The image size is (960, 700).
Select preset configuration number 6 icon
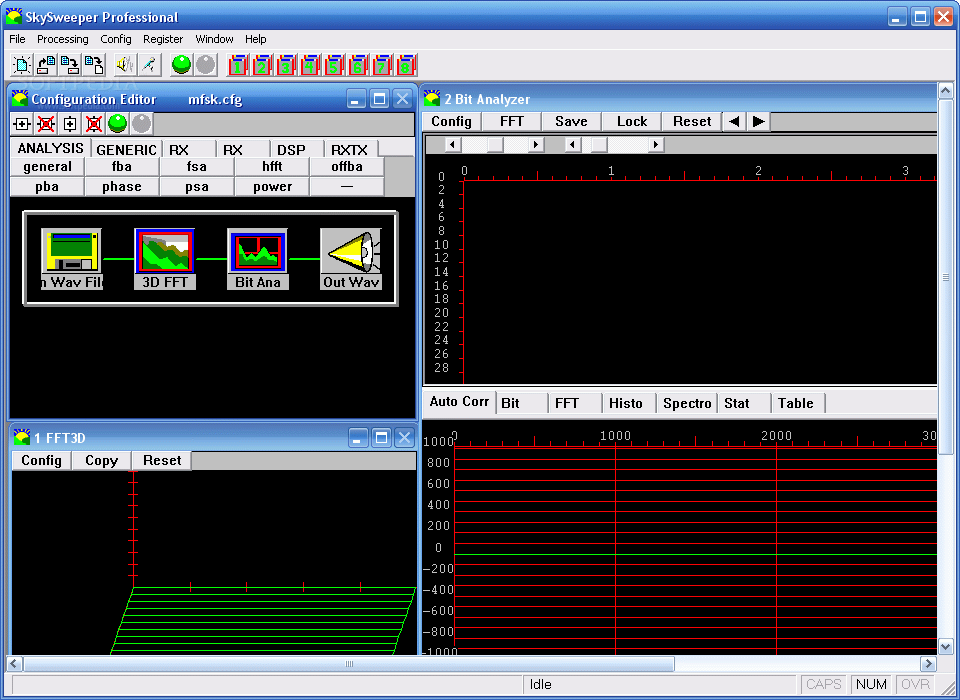[x=358, y=65]
